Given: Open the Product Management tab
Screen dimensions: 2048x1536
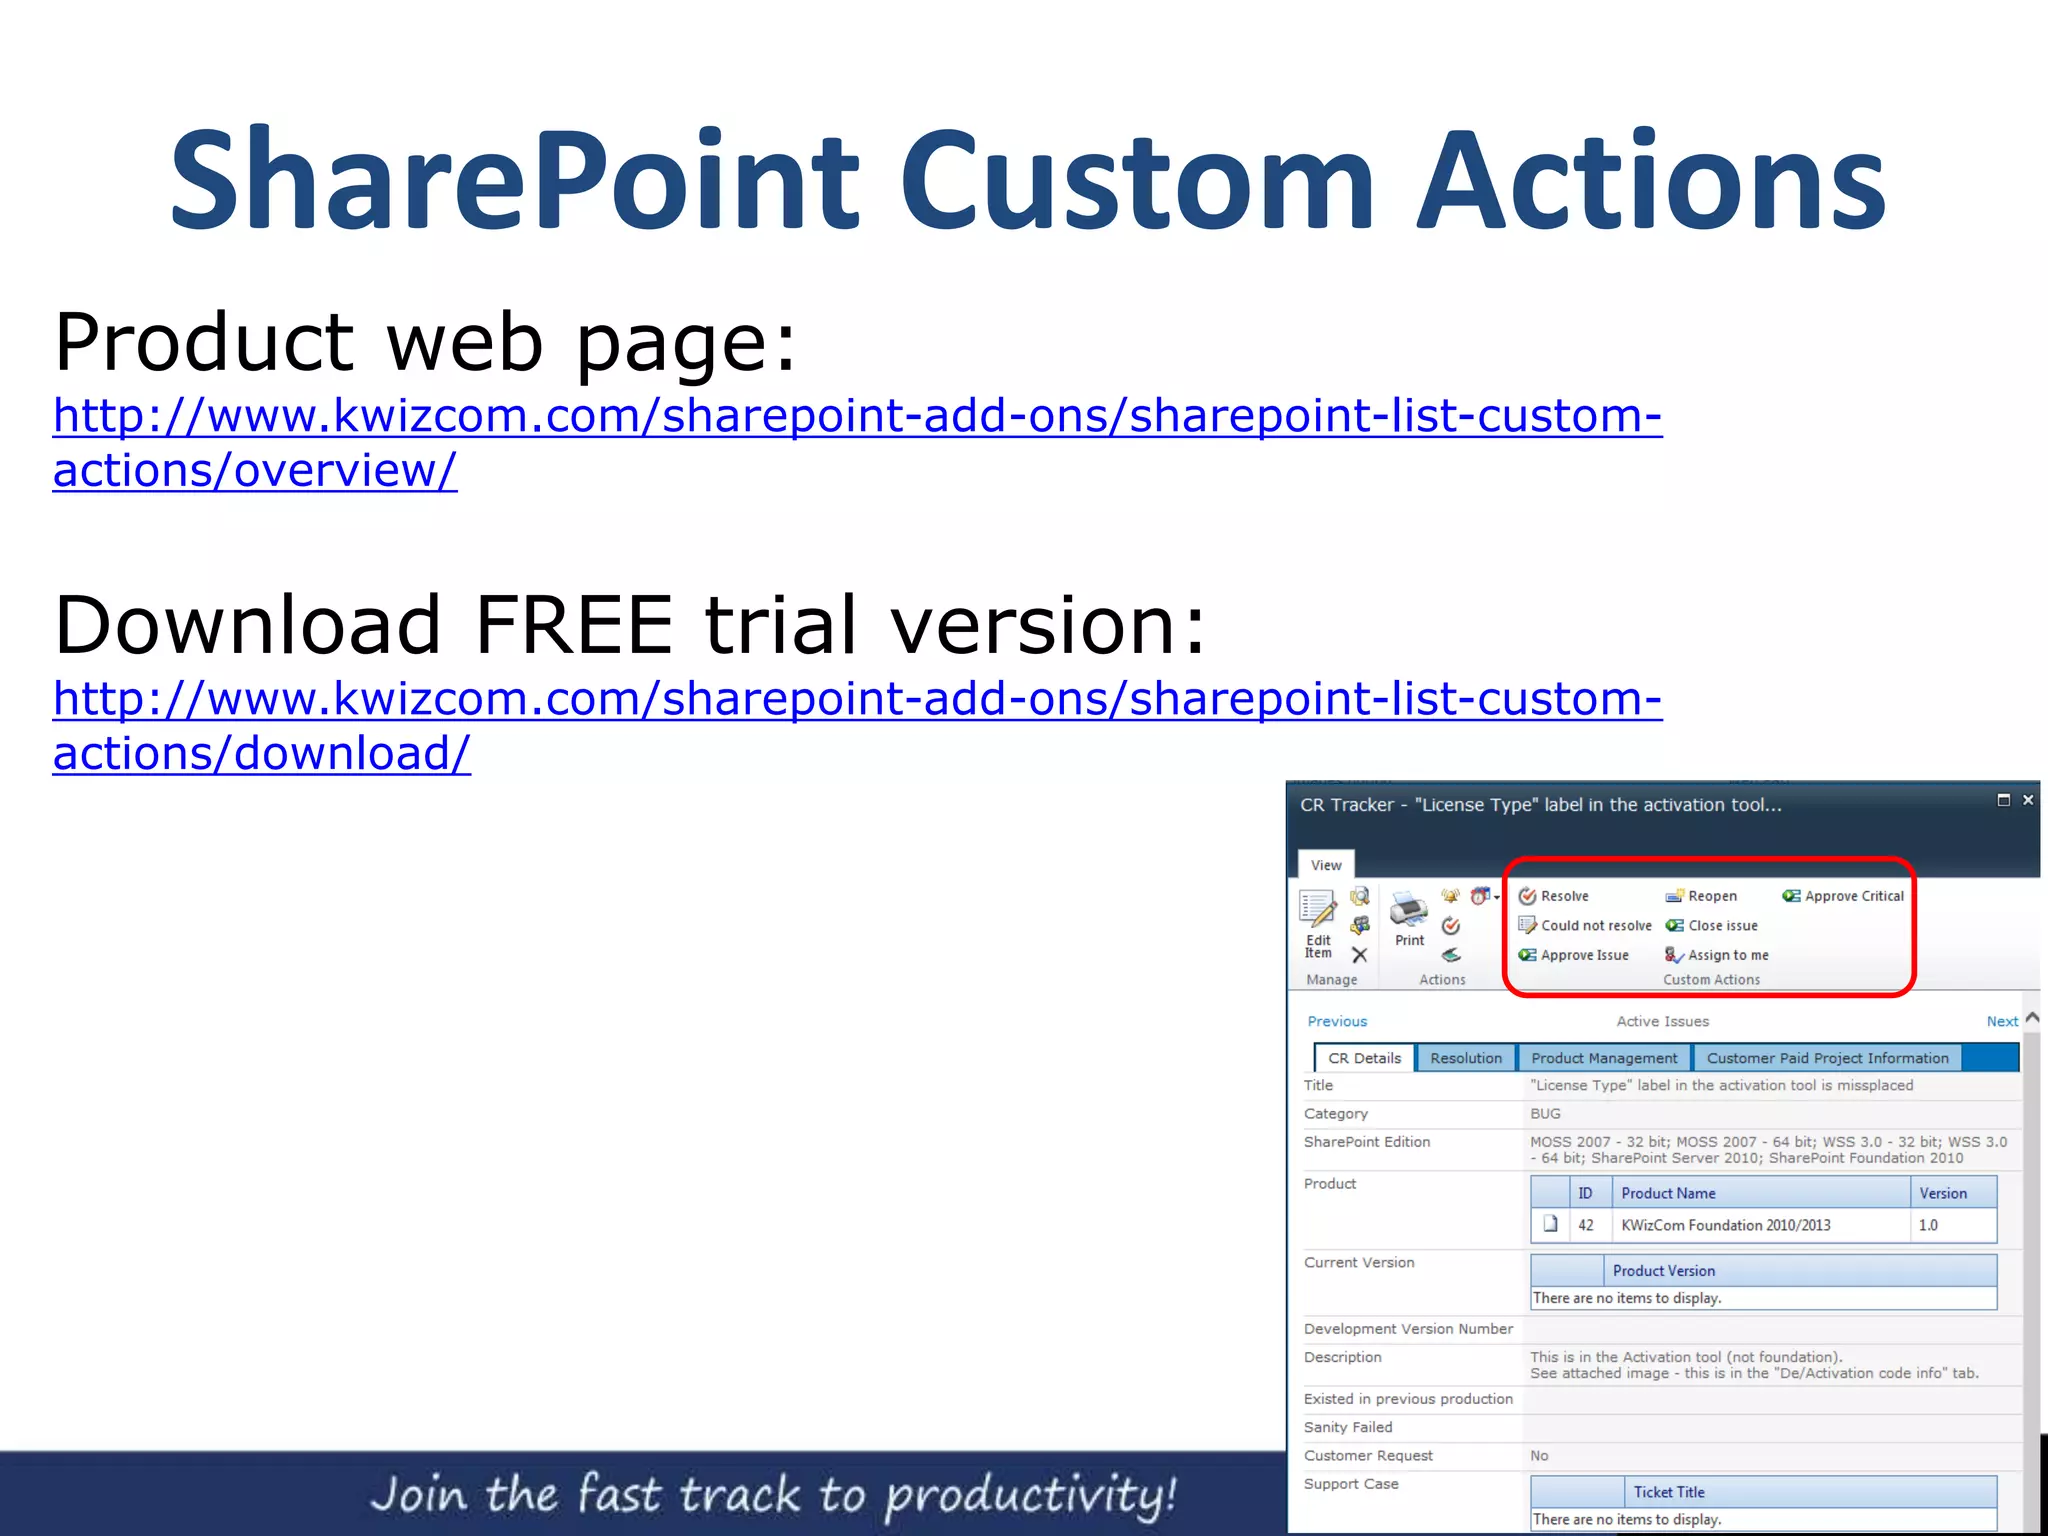Looking at the screenshot, I should (1604, 1058).
